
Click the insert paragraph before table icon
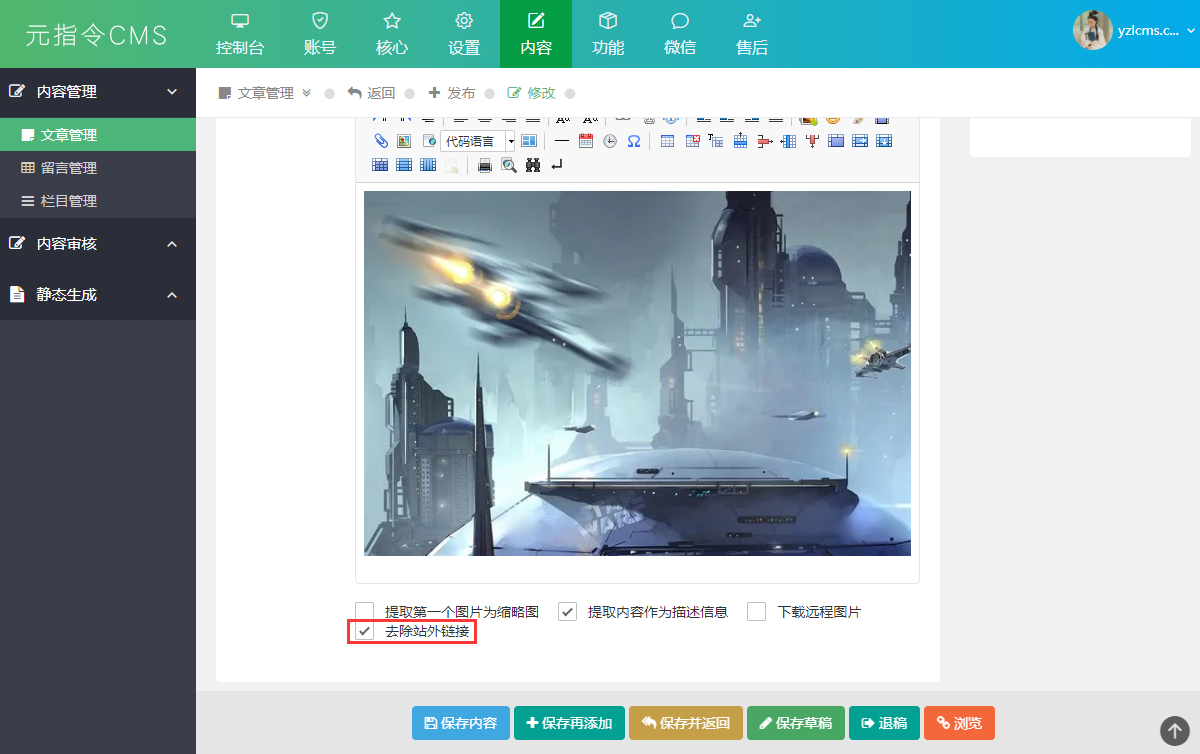716,141
